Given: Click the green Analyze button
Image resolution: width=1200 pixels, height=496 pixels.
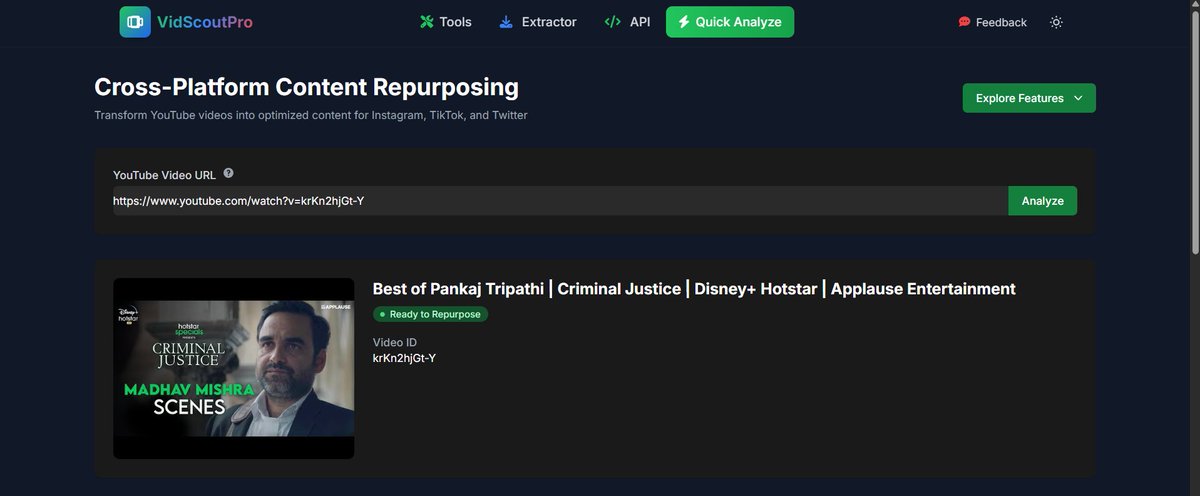Looking at the screenshot, I should (1043, 201).
